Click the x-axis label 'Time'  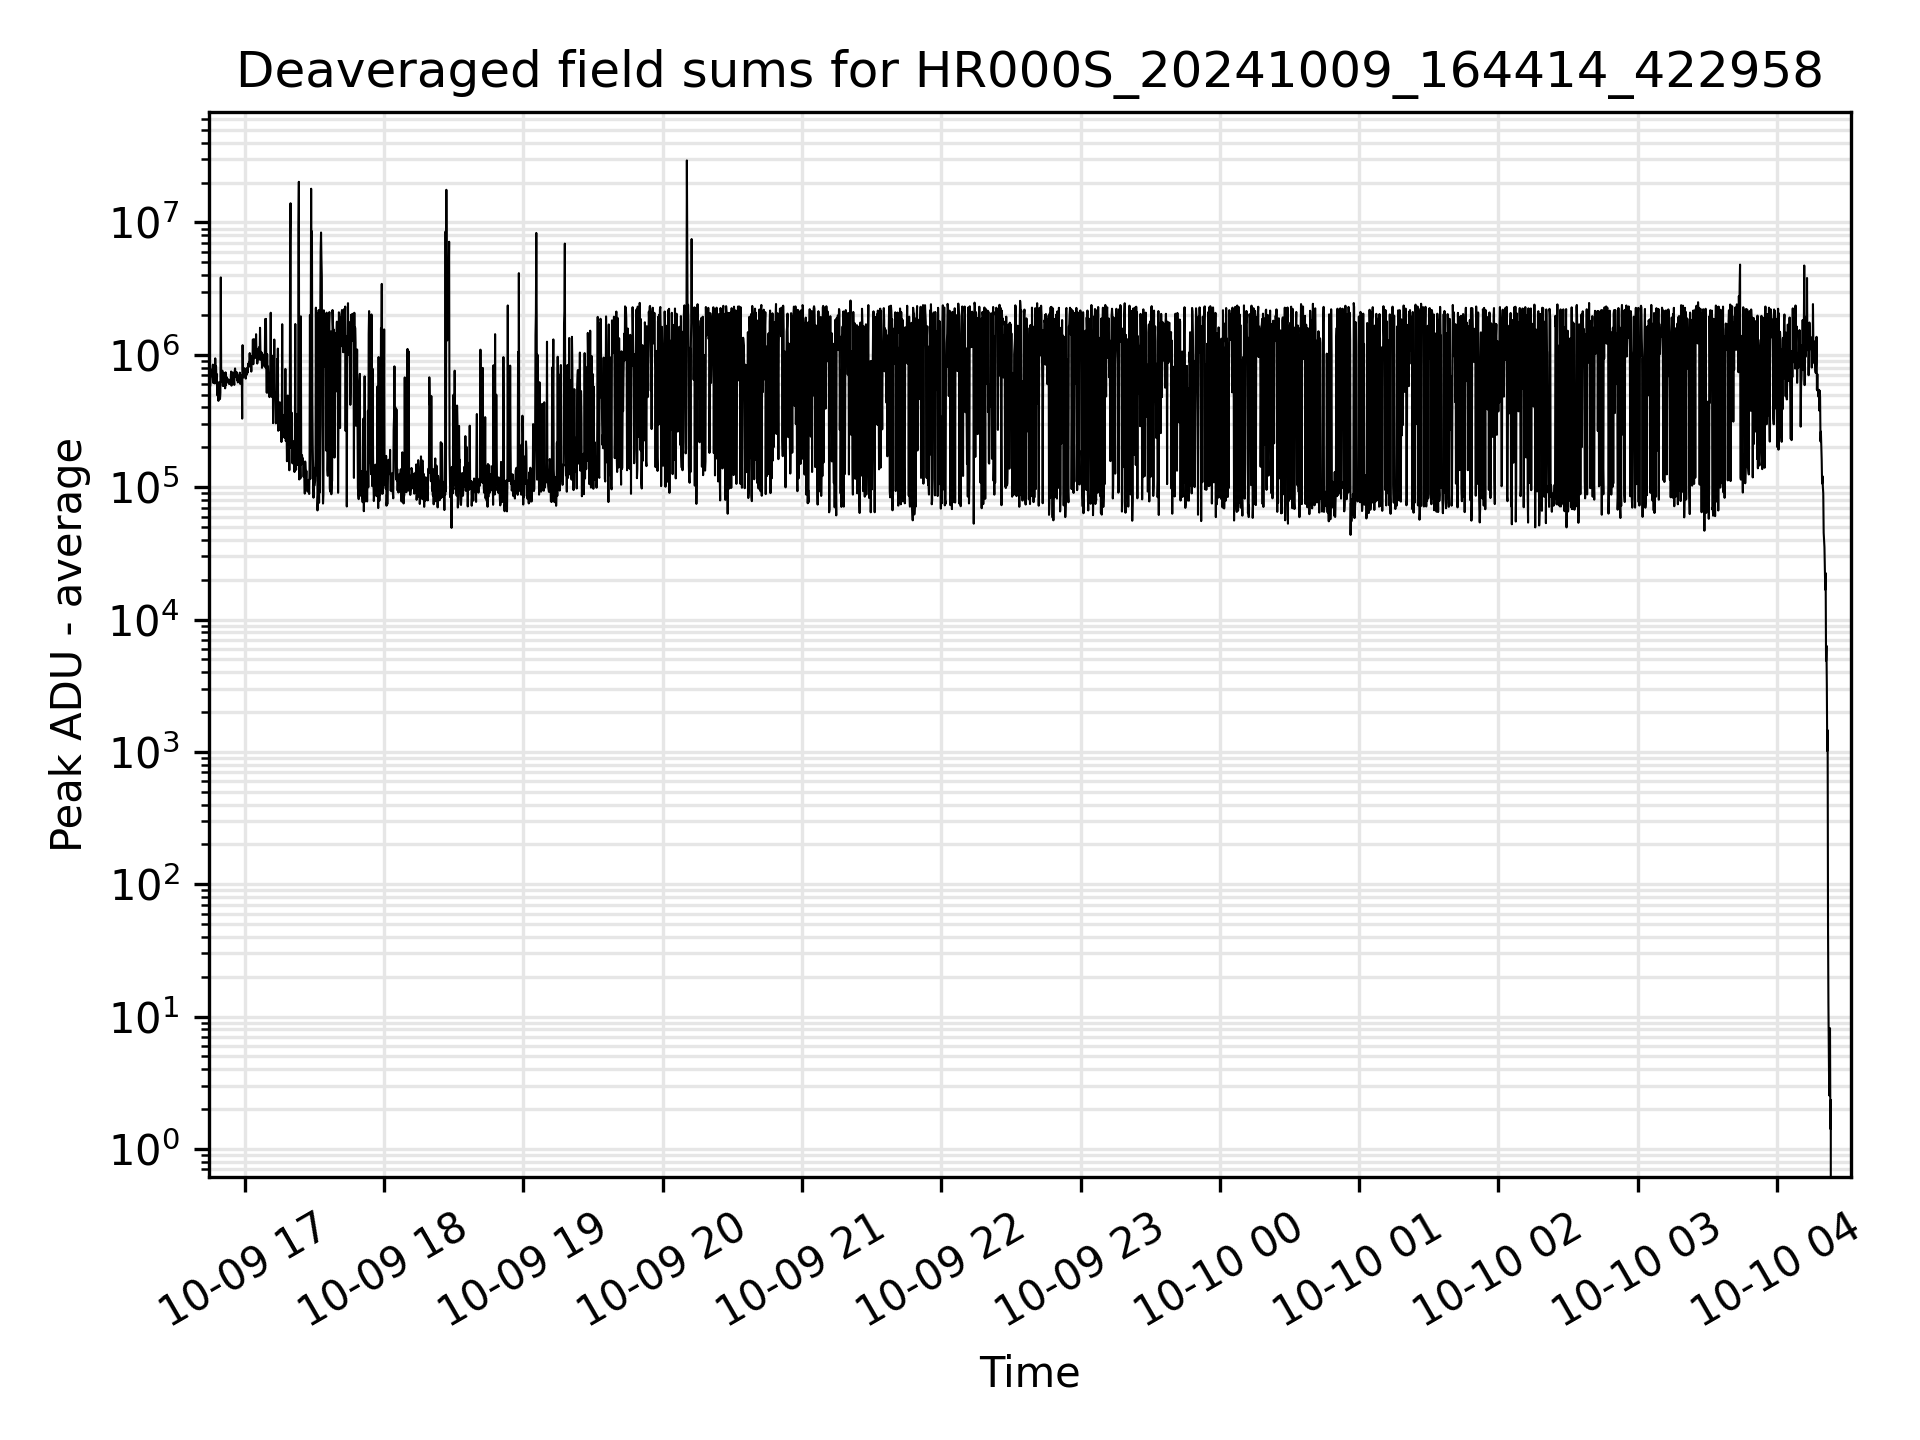pos(1029,1373)
